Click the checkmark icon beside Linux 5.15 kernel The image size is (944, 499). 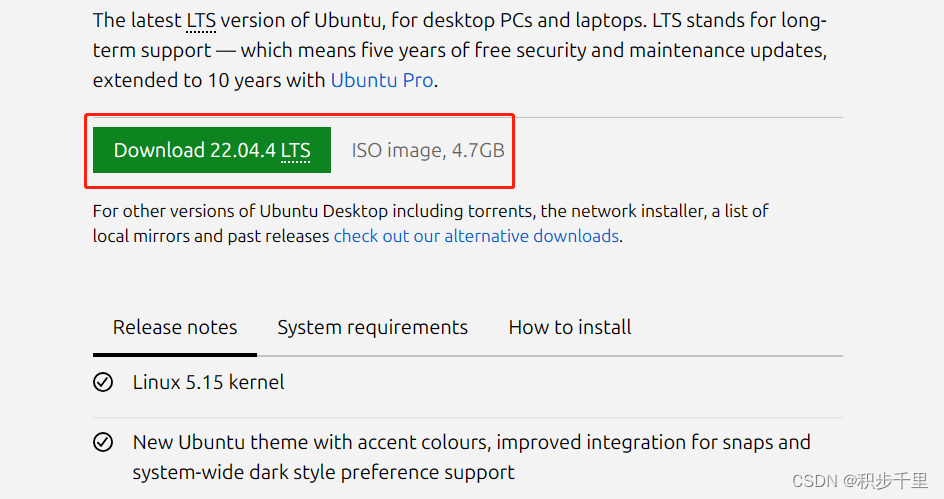click(103, 382)
